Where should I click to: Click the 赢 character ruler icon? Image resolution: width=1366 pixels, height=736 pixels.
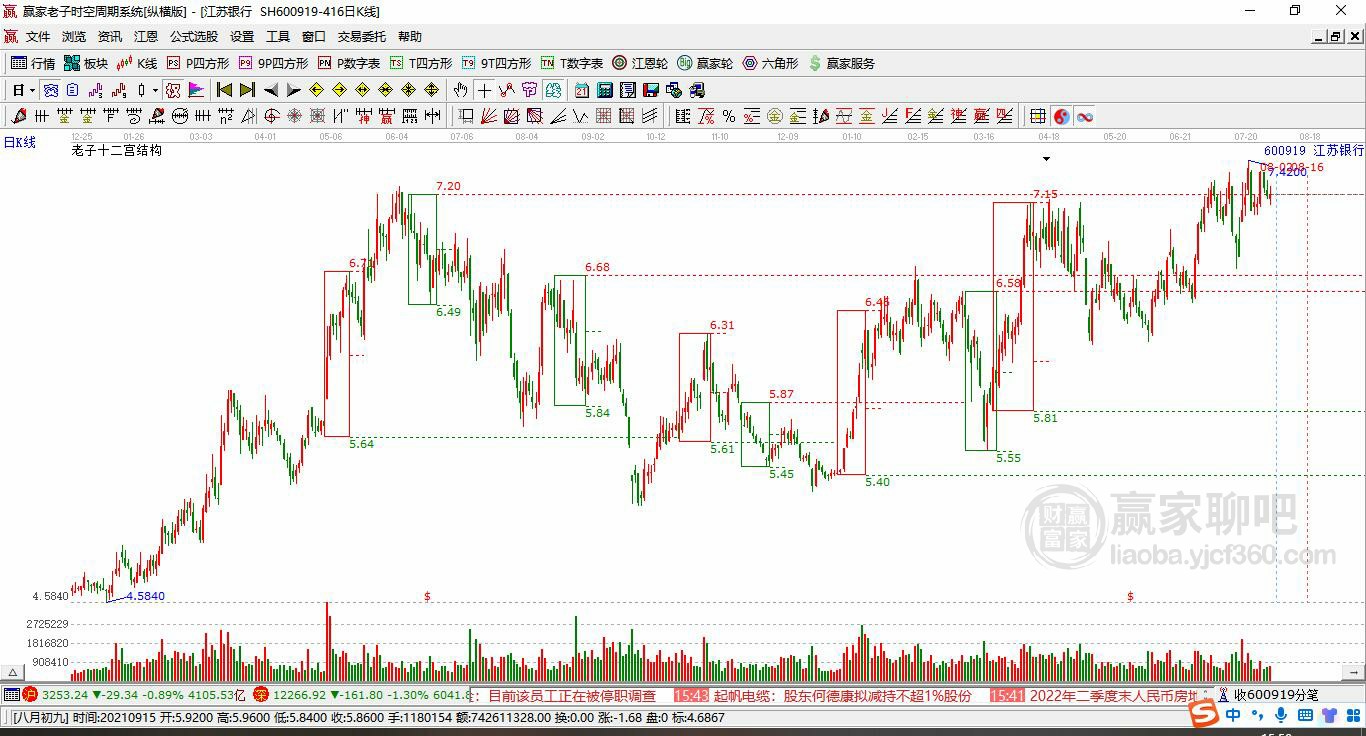coord(386,116)
